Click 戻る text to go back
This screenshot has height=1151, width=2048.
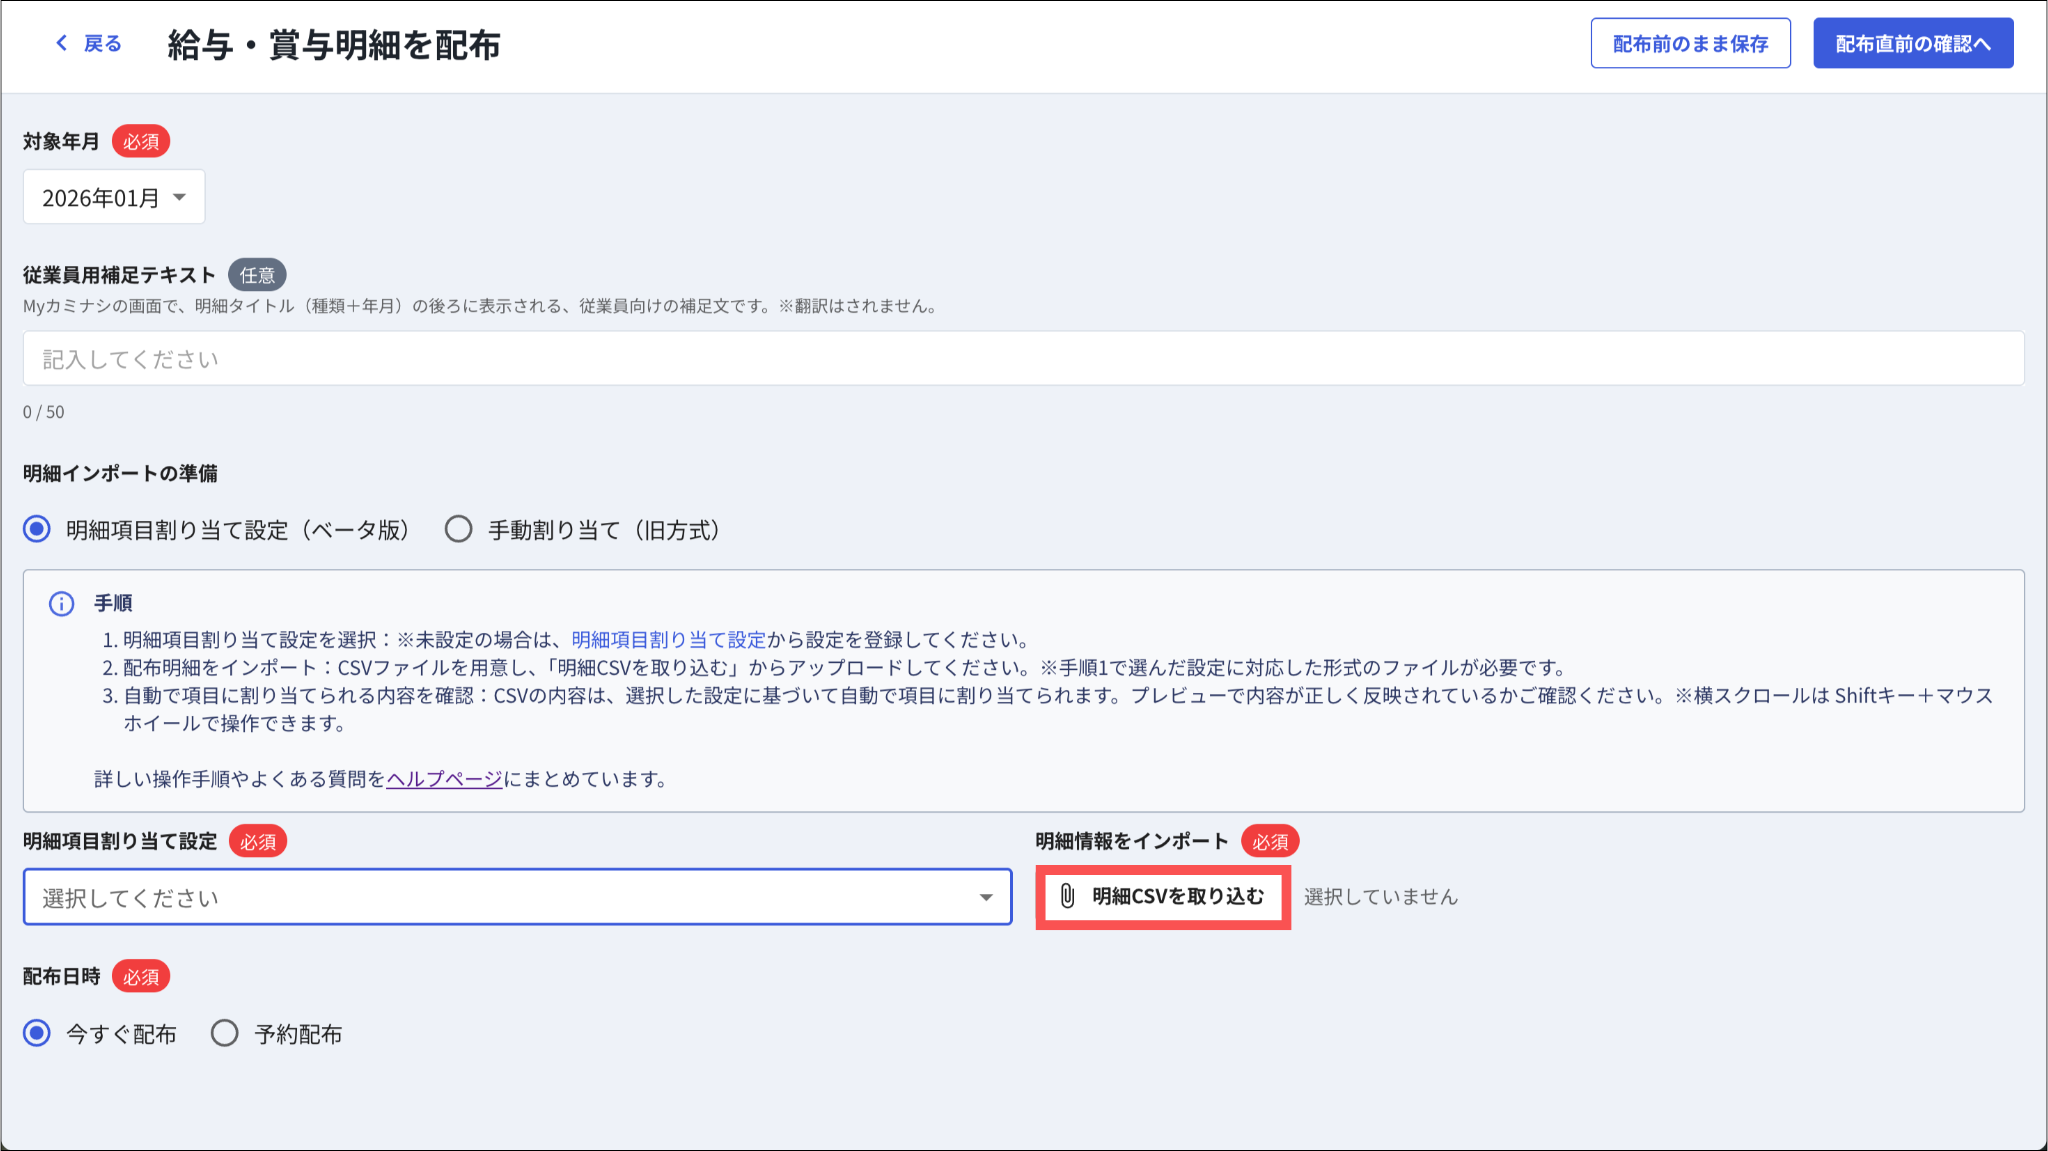(x=102, y=44)
